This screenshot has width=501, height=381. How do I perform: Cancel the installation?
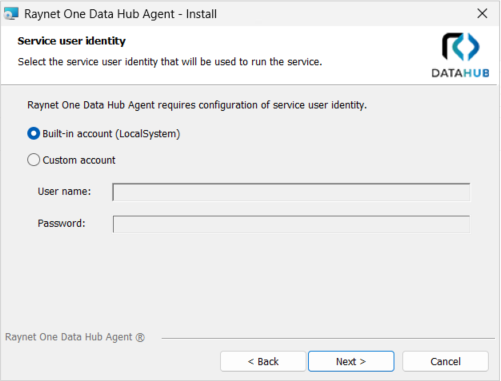coord(445,361)
